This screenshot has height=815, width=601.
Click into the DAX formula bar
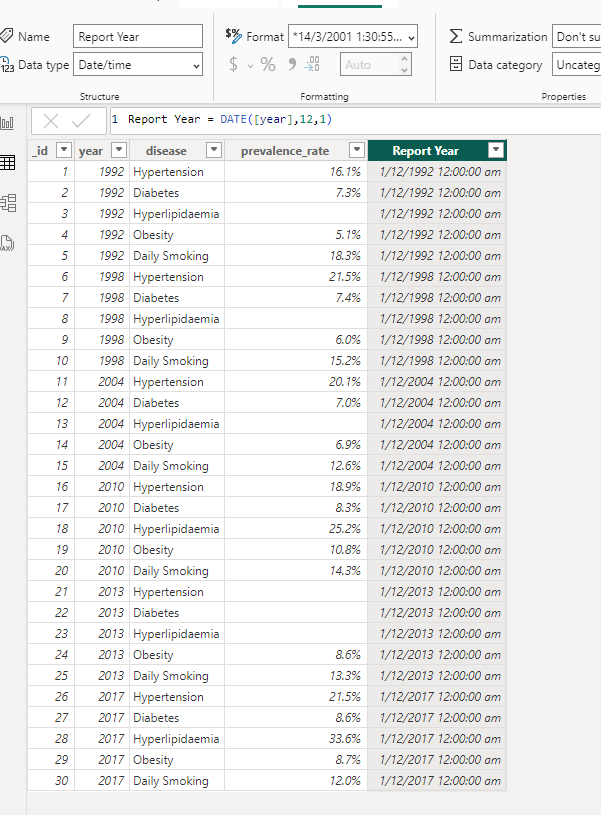click(x=356, y=120)
